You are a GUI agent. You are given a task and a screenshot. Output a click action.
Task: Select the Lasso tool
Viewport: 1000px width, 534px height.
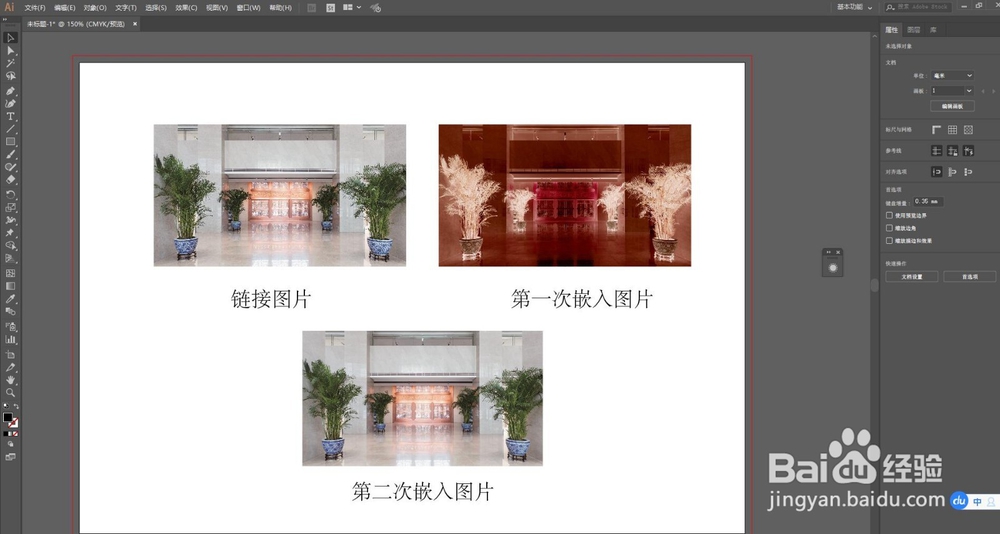click(x=11, y=76)
